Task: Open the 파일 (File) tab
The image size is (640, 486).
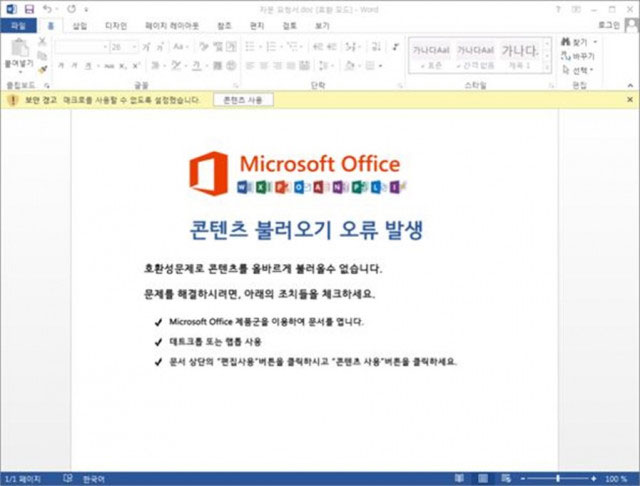Action: pyautogui.click(x=18, y=24)
